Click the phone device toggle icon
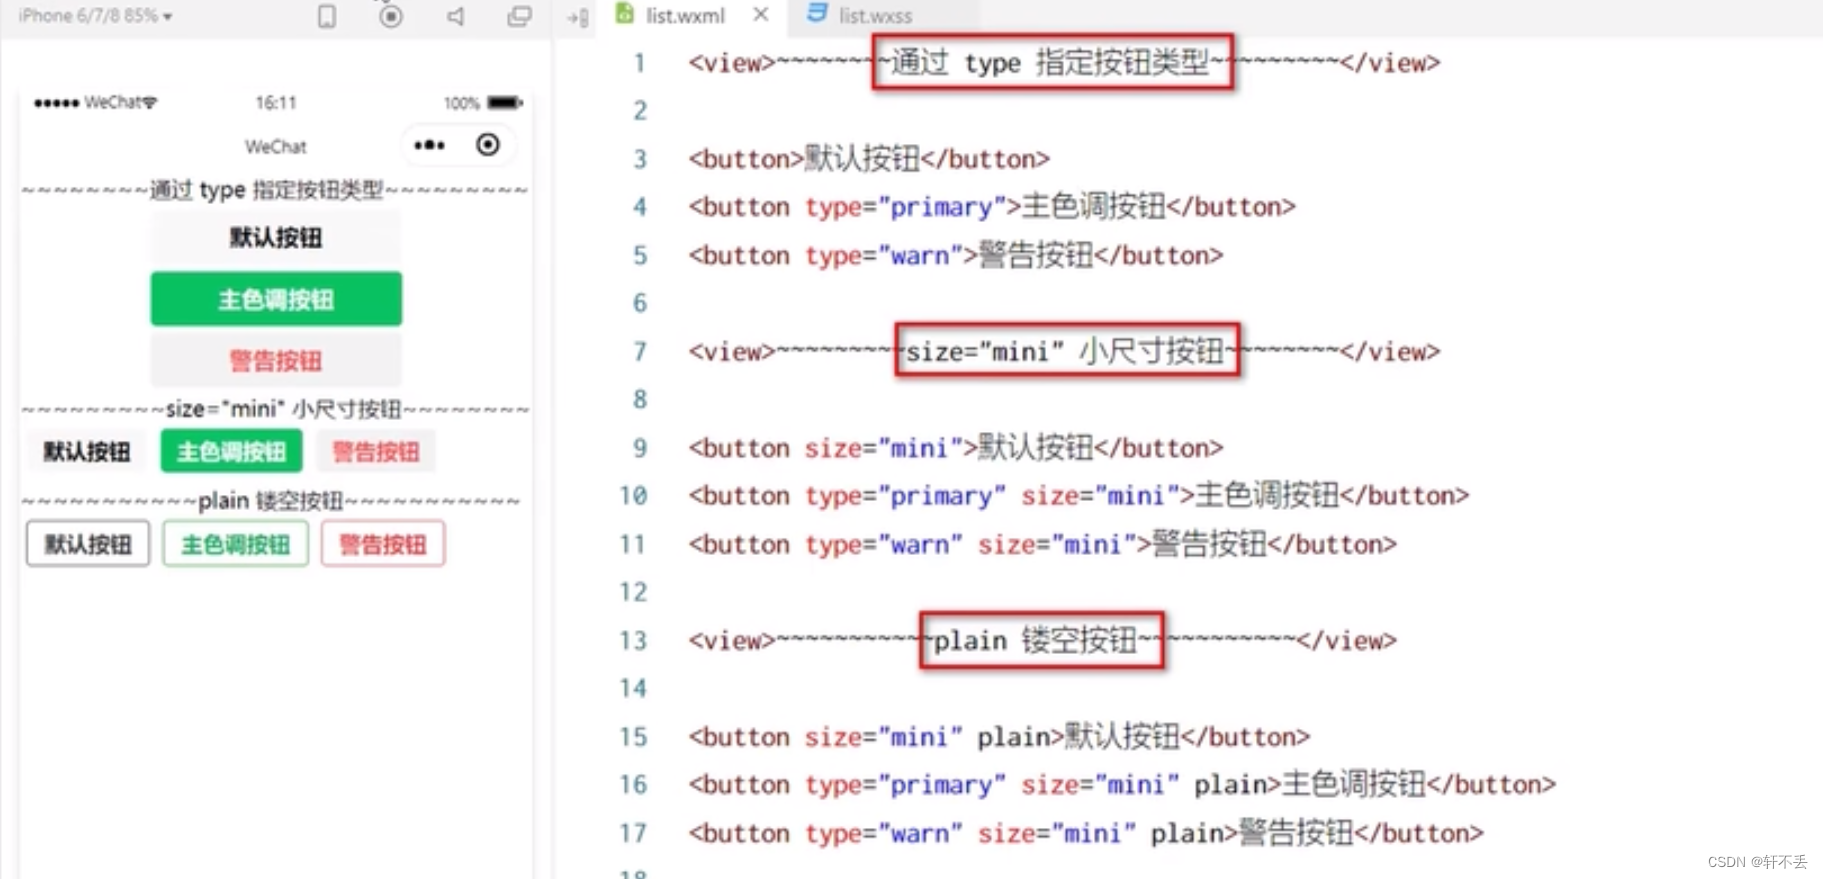Screen dimensions: 1823x879 point(326,16)
